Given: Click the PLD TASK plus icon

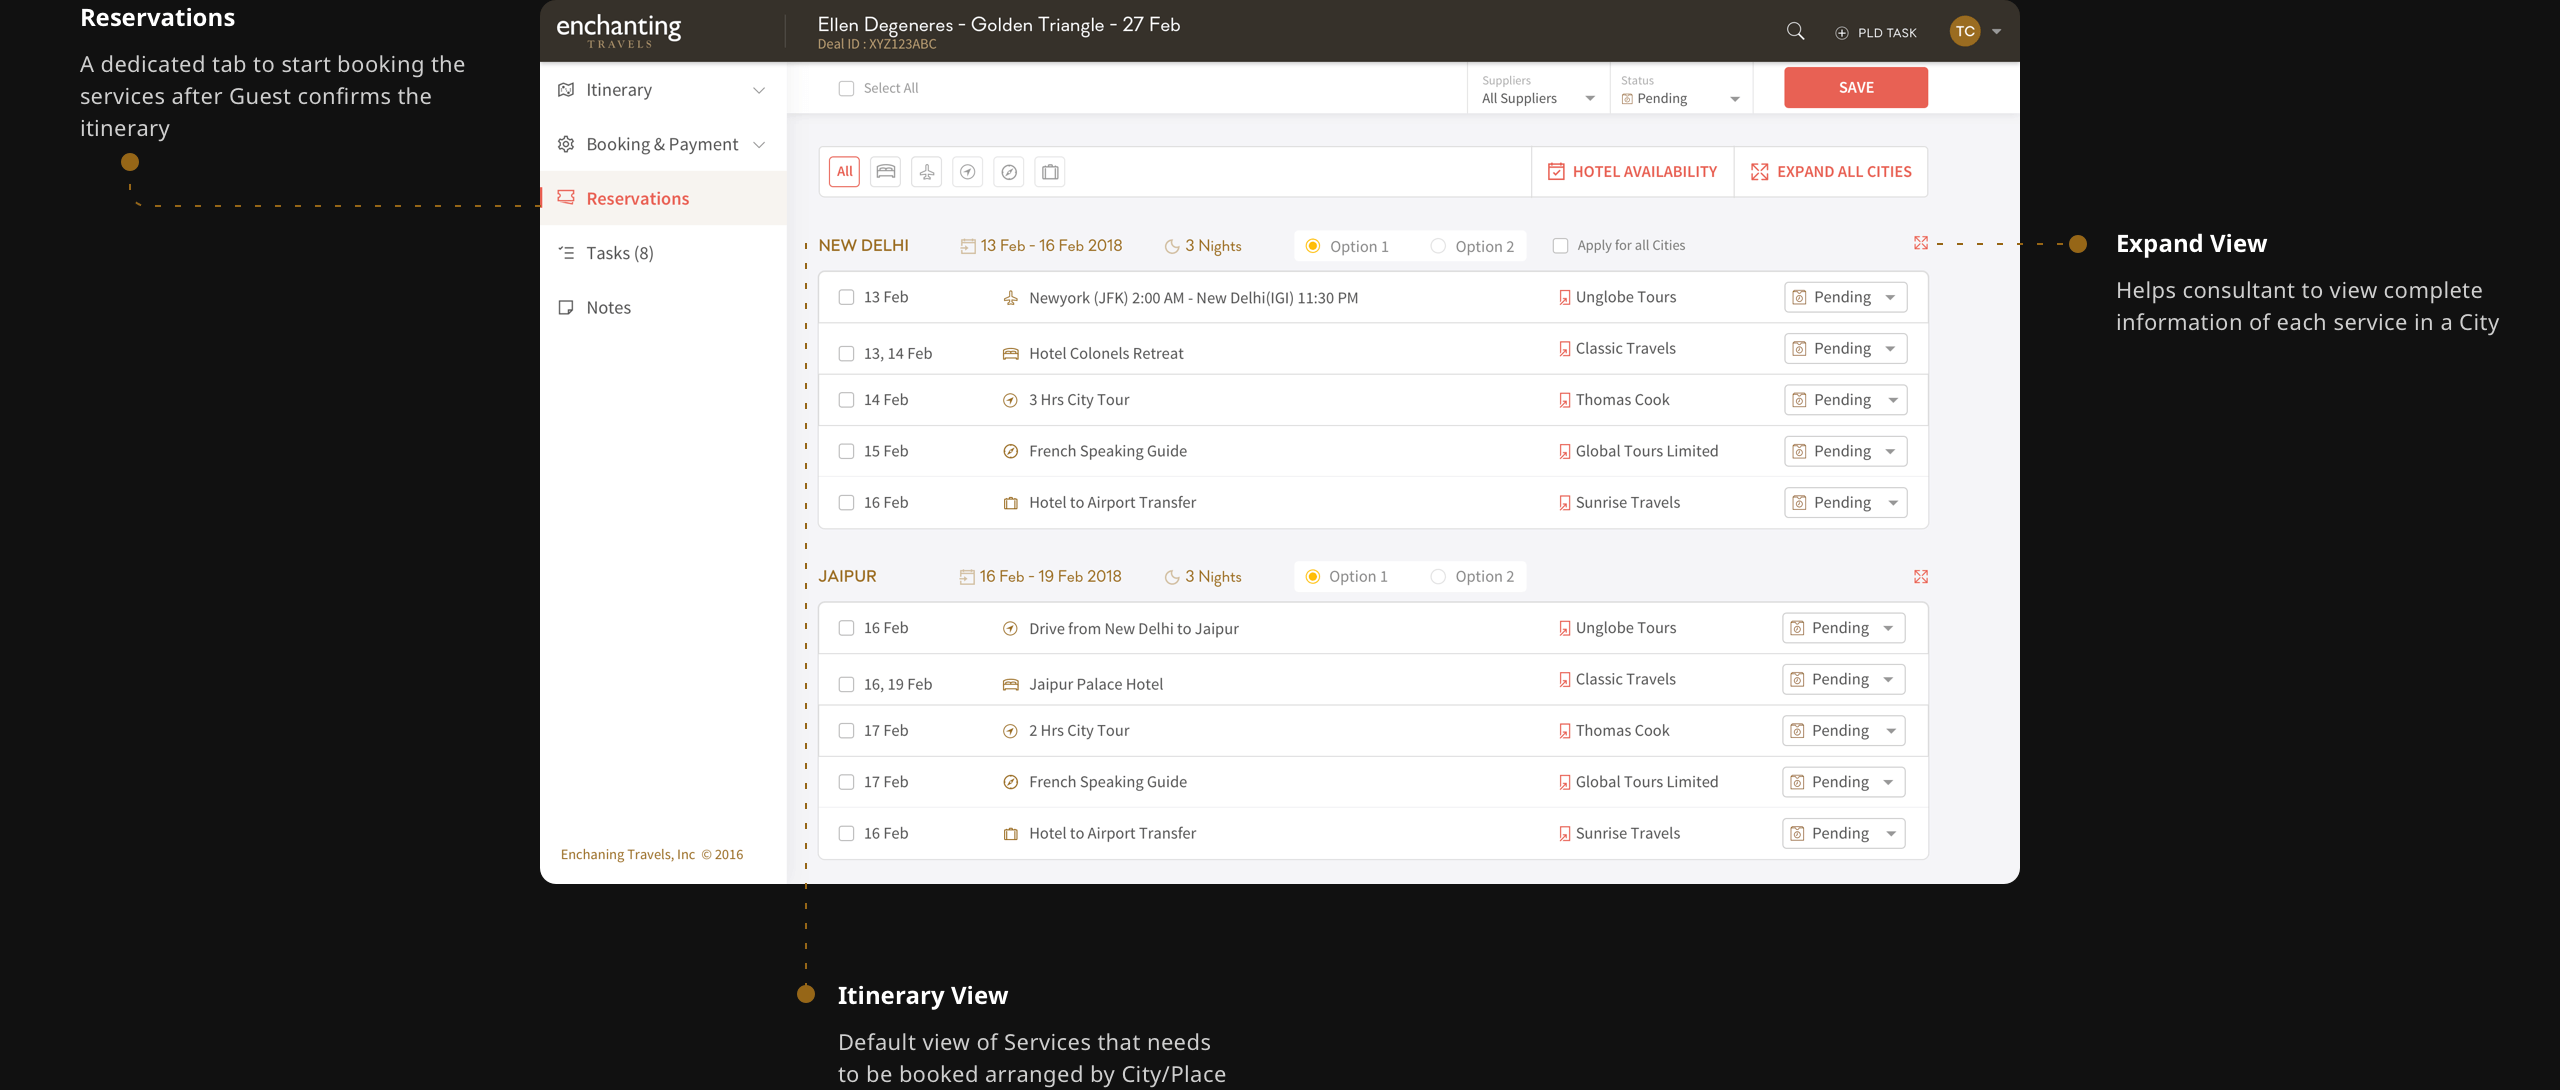Looking at the screenshot, I should click(x=1841, y=32).
